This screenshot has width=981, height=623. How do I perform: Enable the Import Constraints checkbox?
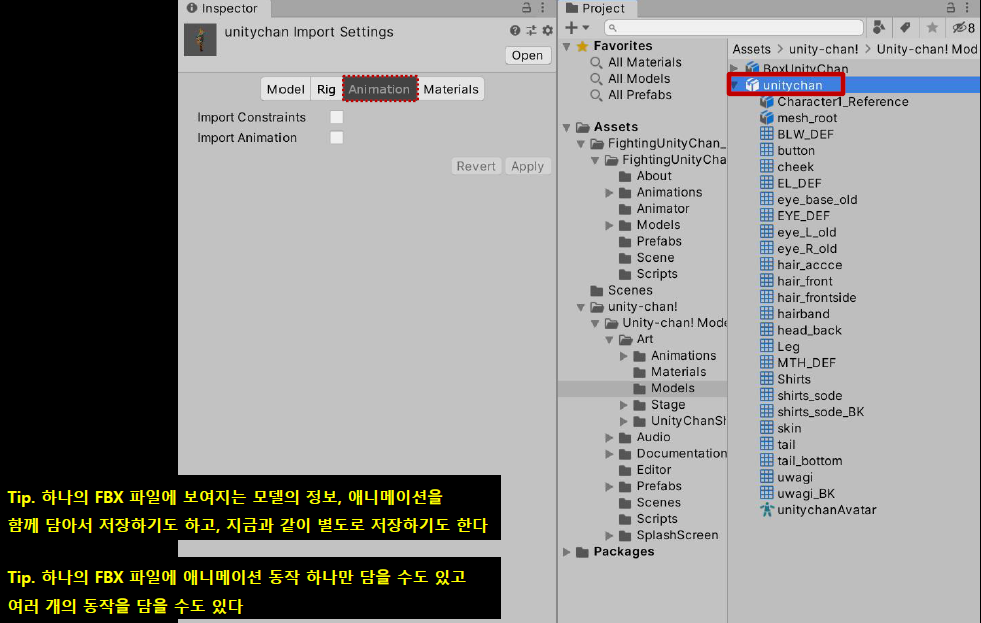coord(337,117)
